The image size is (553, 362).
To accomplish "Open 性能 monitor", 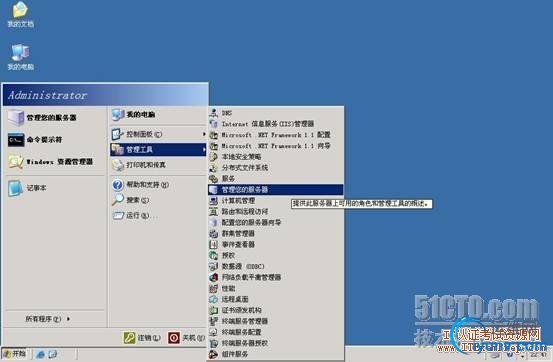I will point(276,288).
